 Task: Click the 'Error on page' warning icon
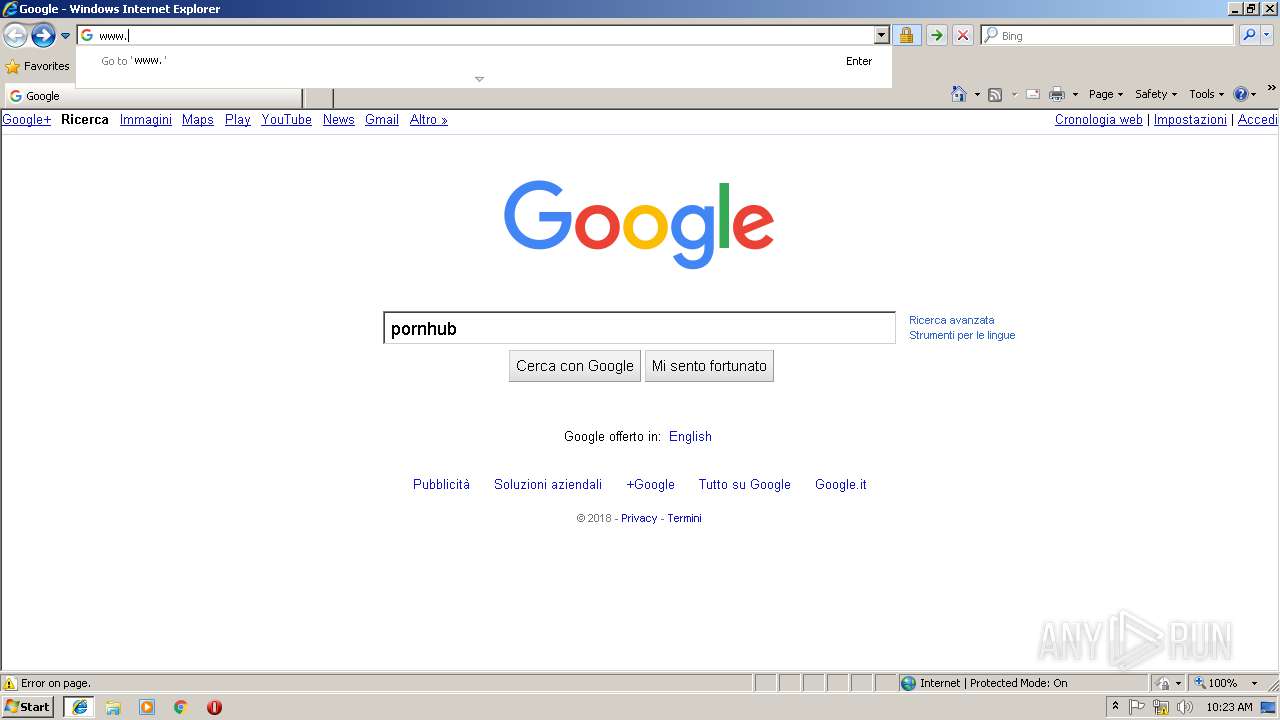(x=10, y=683)
